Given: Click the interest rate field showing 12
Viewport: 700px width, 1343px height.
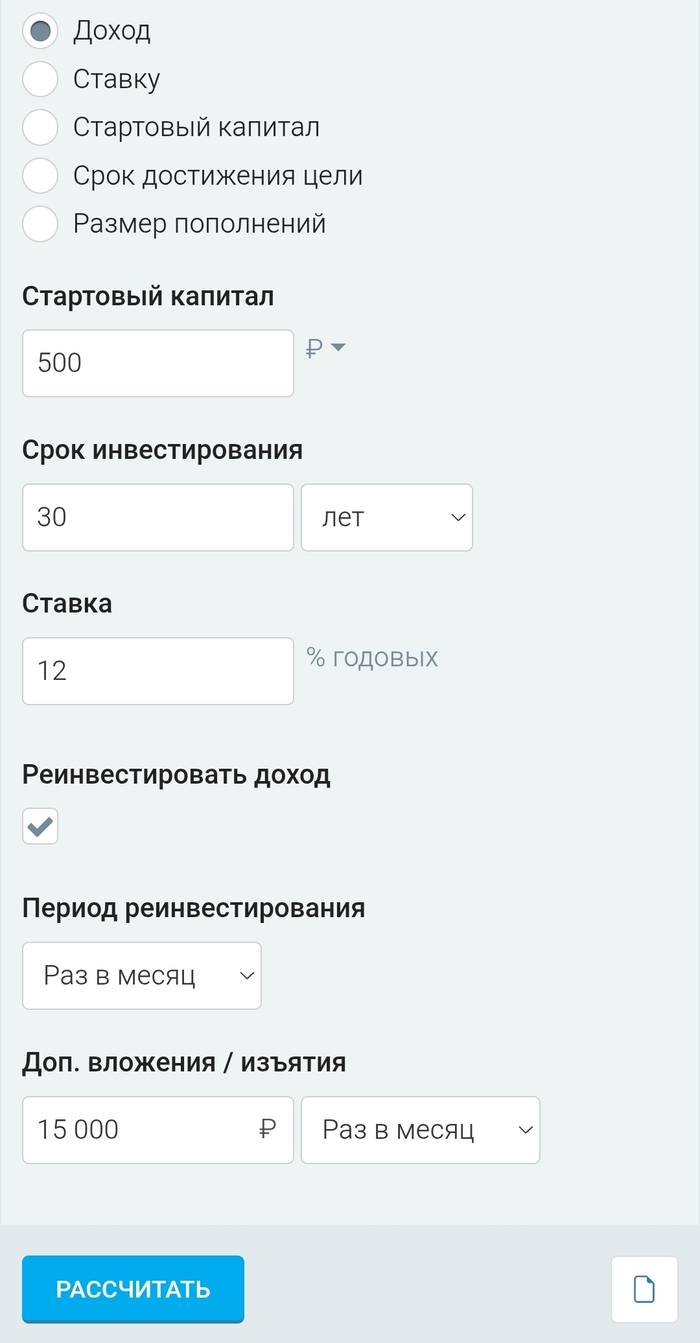Looking at the screenshot, I should pyautogui.click(x=157, y=671).
